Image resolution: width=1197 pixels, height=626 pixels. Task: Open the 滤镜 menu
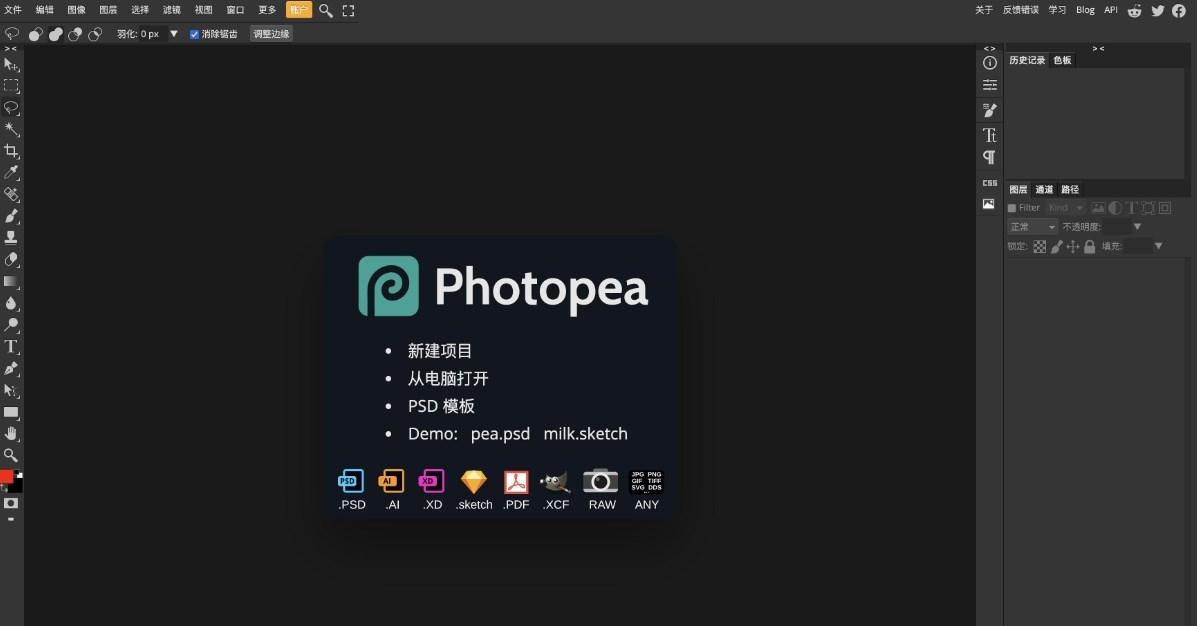click(171, 10)
